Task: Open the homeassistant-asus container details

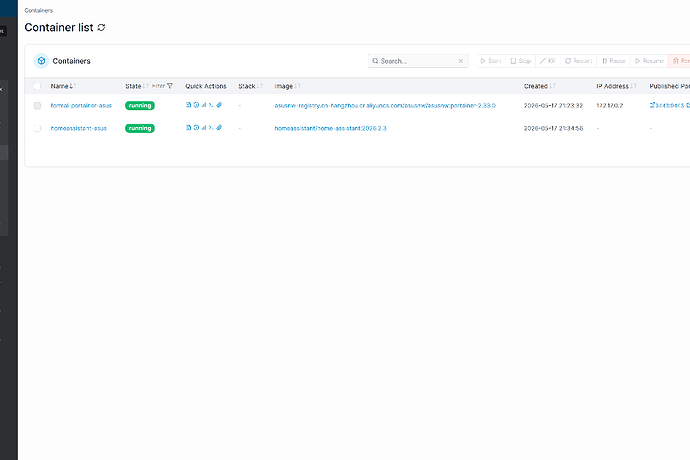Action: point(79,129)
